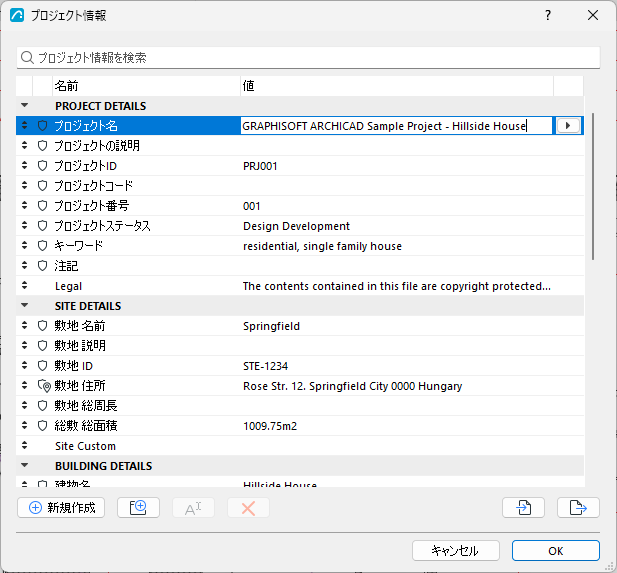Click the add new group icon button
617x573 pixels.
138,508
